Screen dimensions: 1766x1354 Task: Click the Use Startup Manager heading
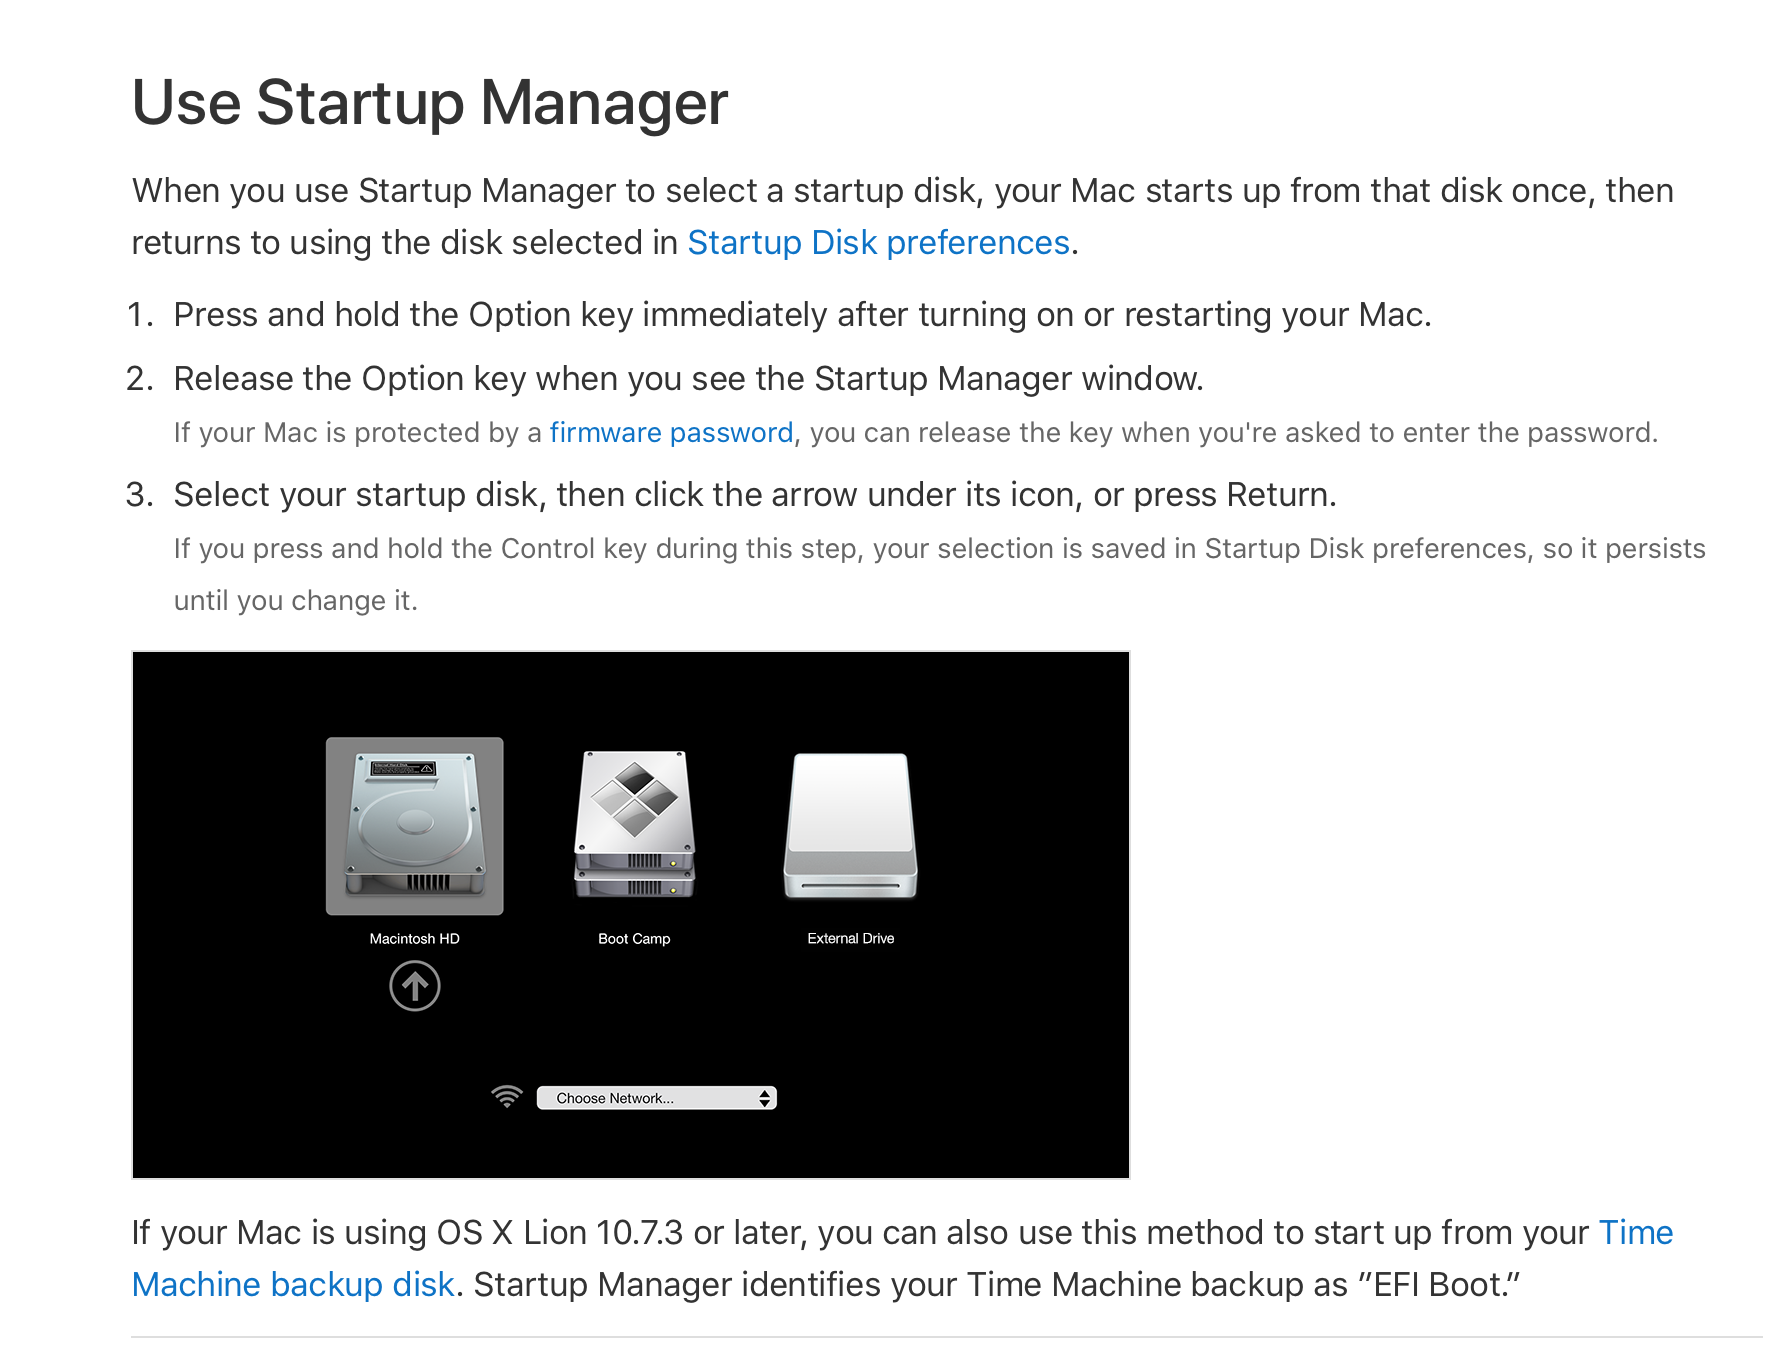(x=430, y=103)
